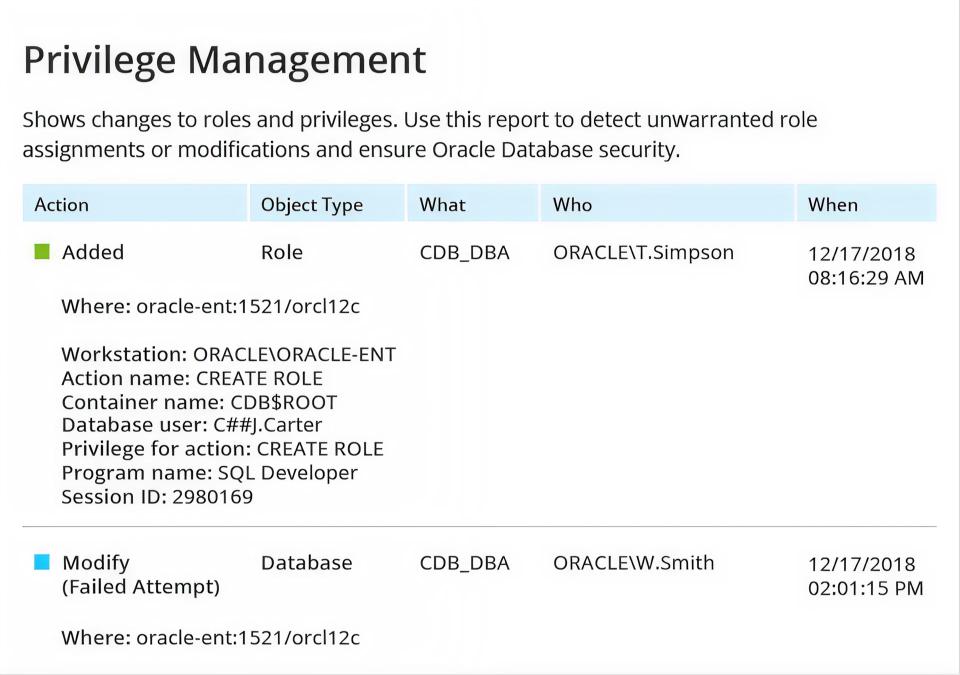Click the blue Modify status square
The image size is (960, 675).
[x=42, y=562]
